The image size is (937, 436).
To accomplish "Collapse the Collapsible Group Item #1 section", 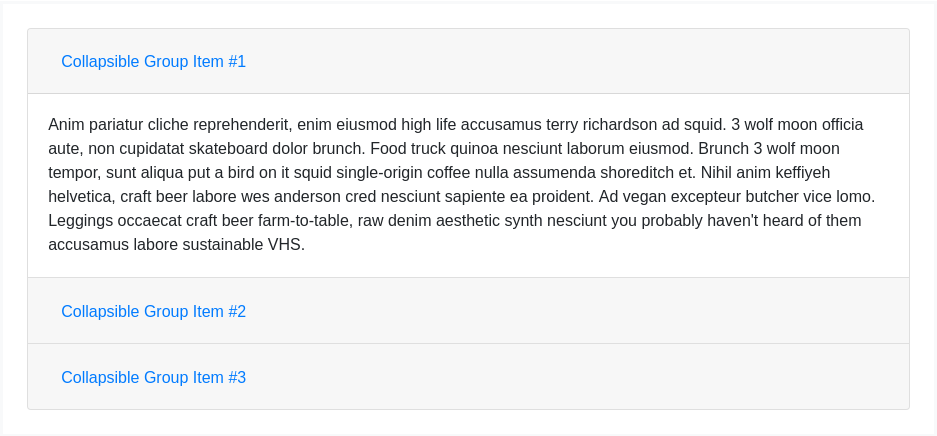I will click(x=153, y=61).
